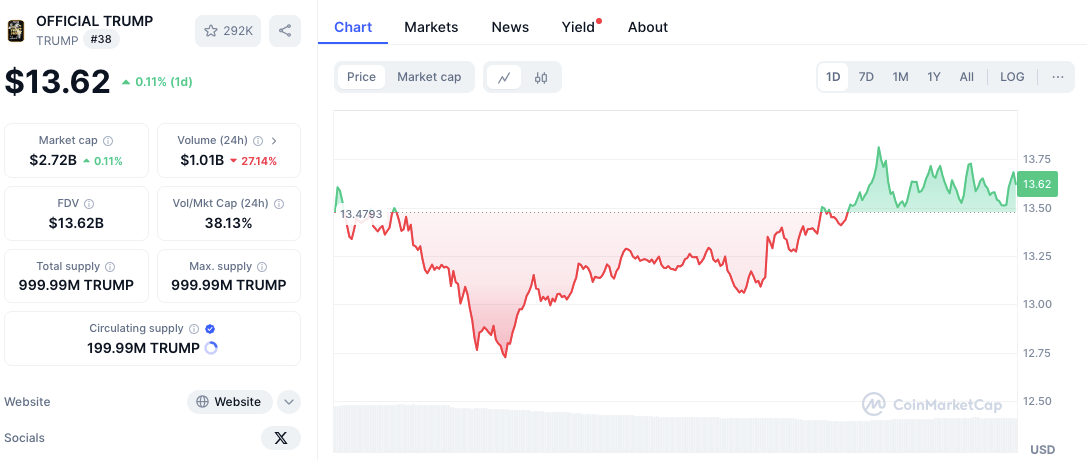Viewport: 1087px width, 460px height.
Task: Switch to the Yield tab
Action: click(x=580, y=27)
